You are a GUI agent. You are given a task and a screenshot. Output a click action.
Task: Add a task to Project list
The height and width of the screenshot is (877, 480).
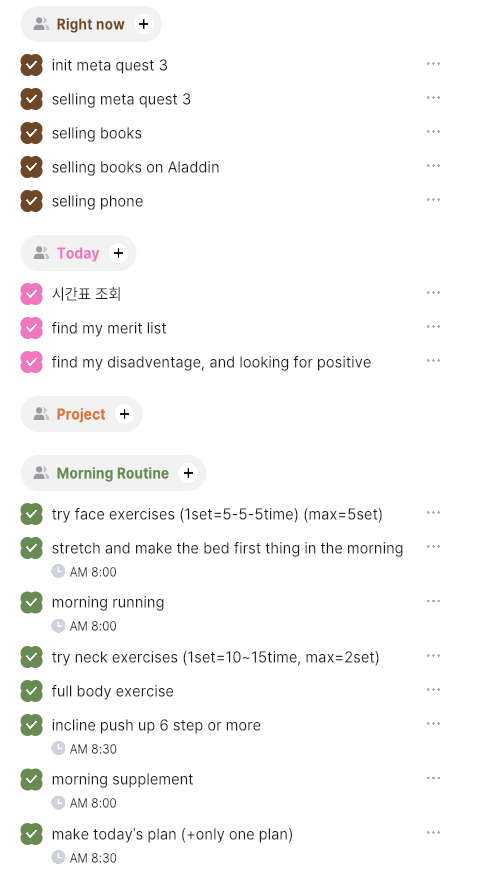point(124,414)
